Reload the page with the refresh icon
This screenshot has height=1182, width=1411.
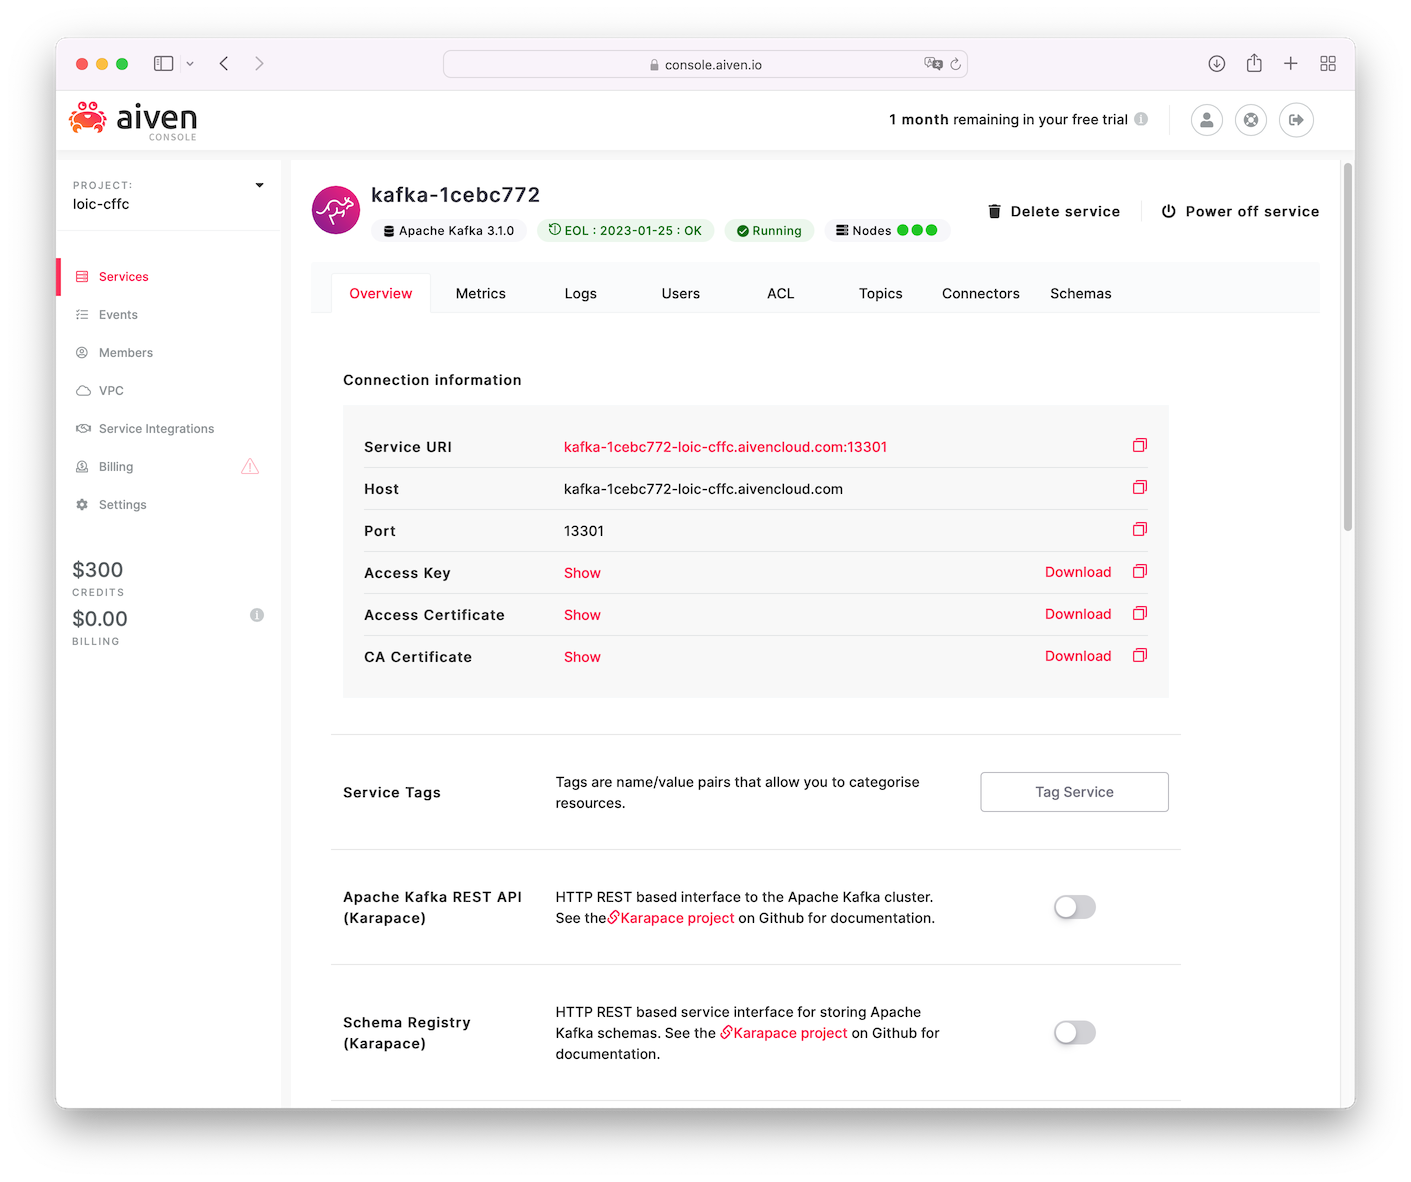[x=955, y=64]
